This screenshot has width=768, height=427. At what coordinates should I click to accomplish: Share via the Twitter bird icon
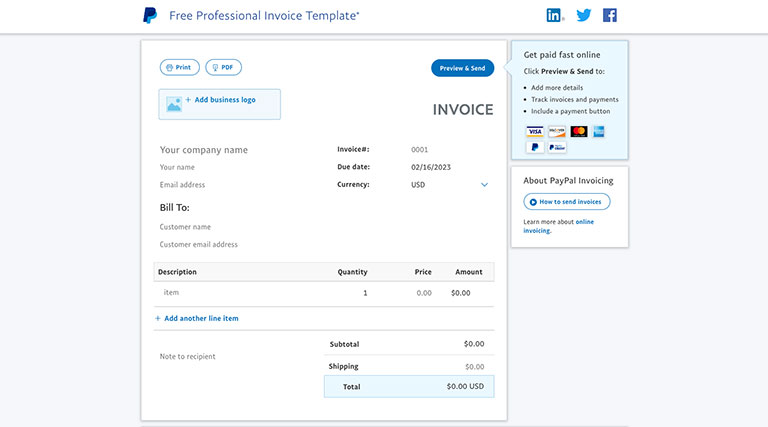[x=583, y=15]
